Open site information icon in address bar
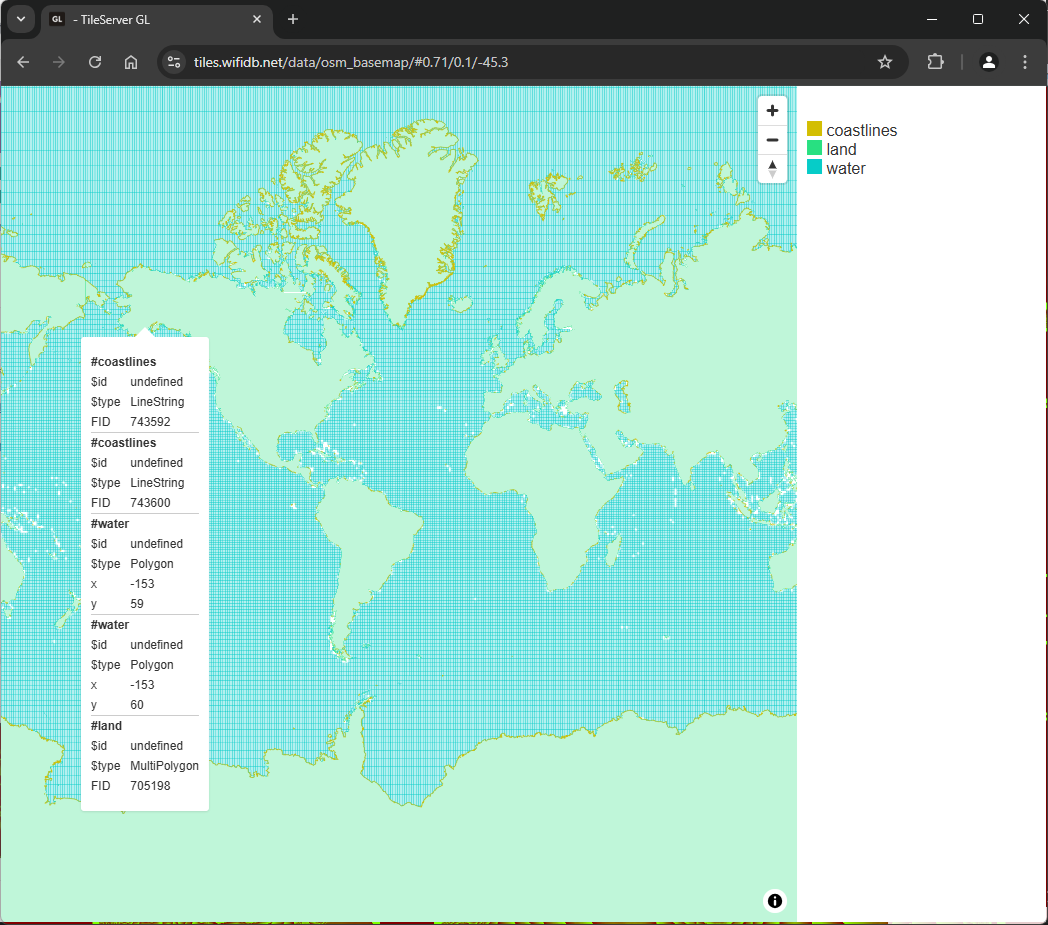 173,61
